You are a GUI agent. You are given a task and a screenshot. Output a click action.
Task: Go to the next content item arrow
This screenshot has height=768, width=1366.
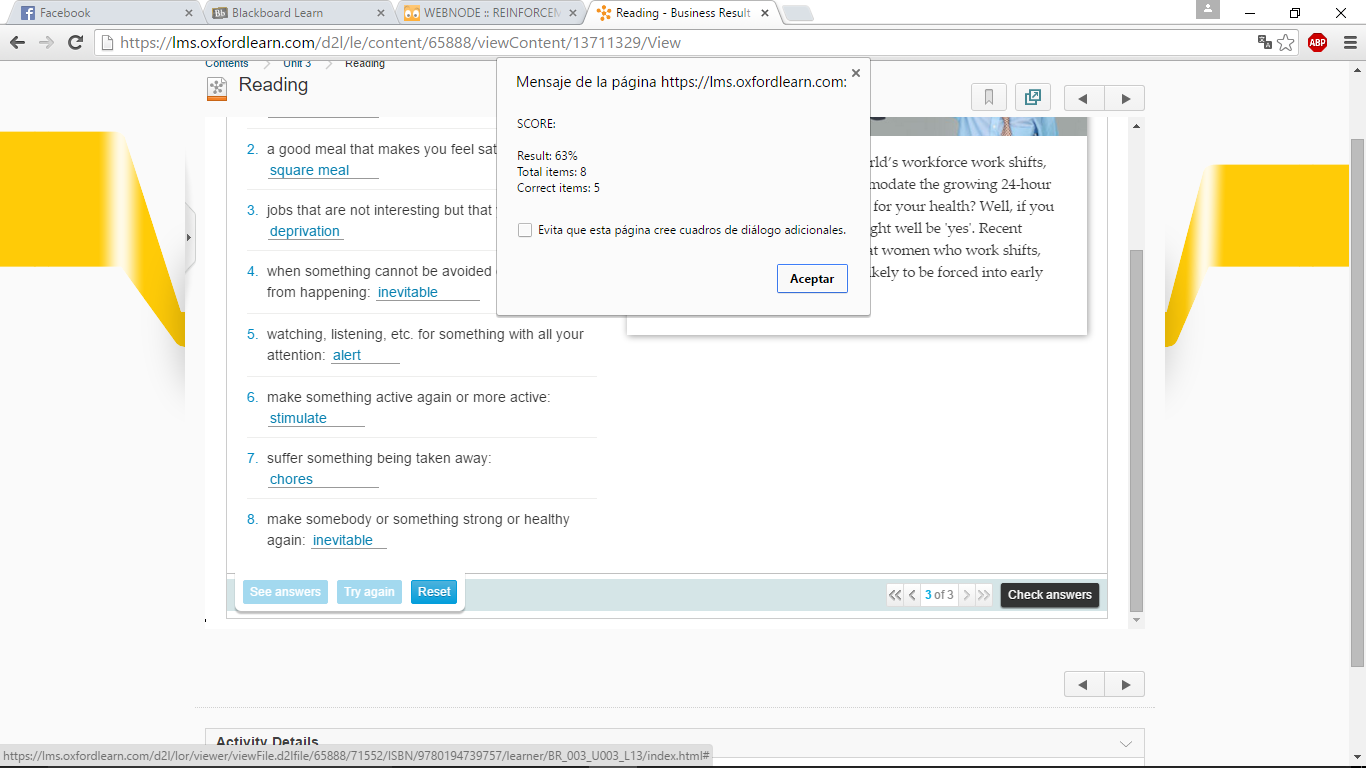point(1125,98)
